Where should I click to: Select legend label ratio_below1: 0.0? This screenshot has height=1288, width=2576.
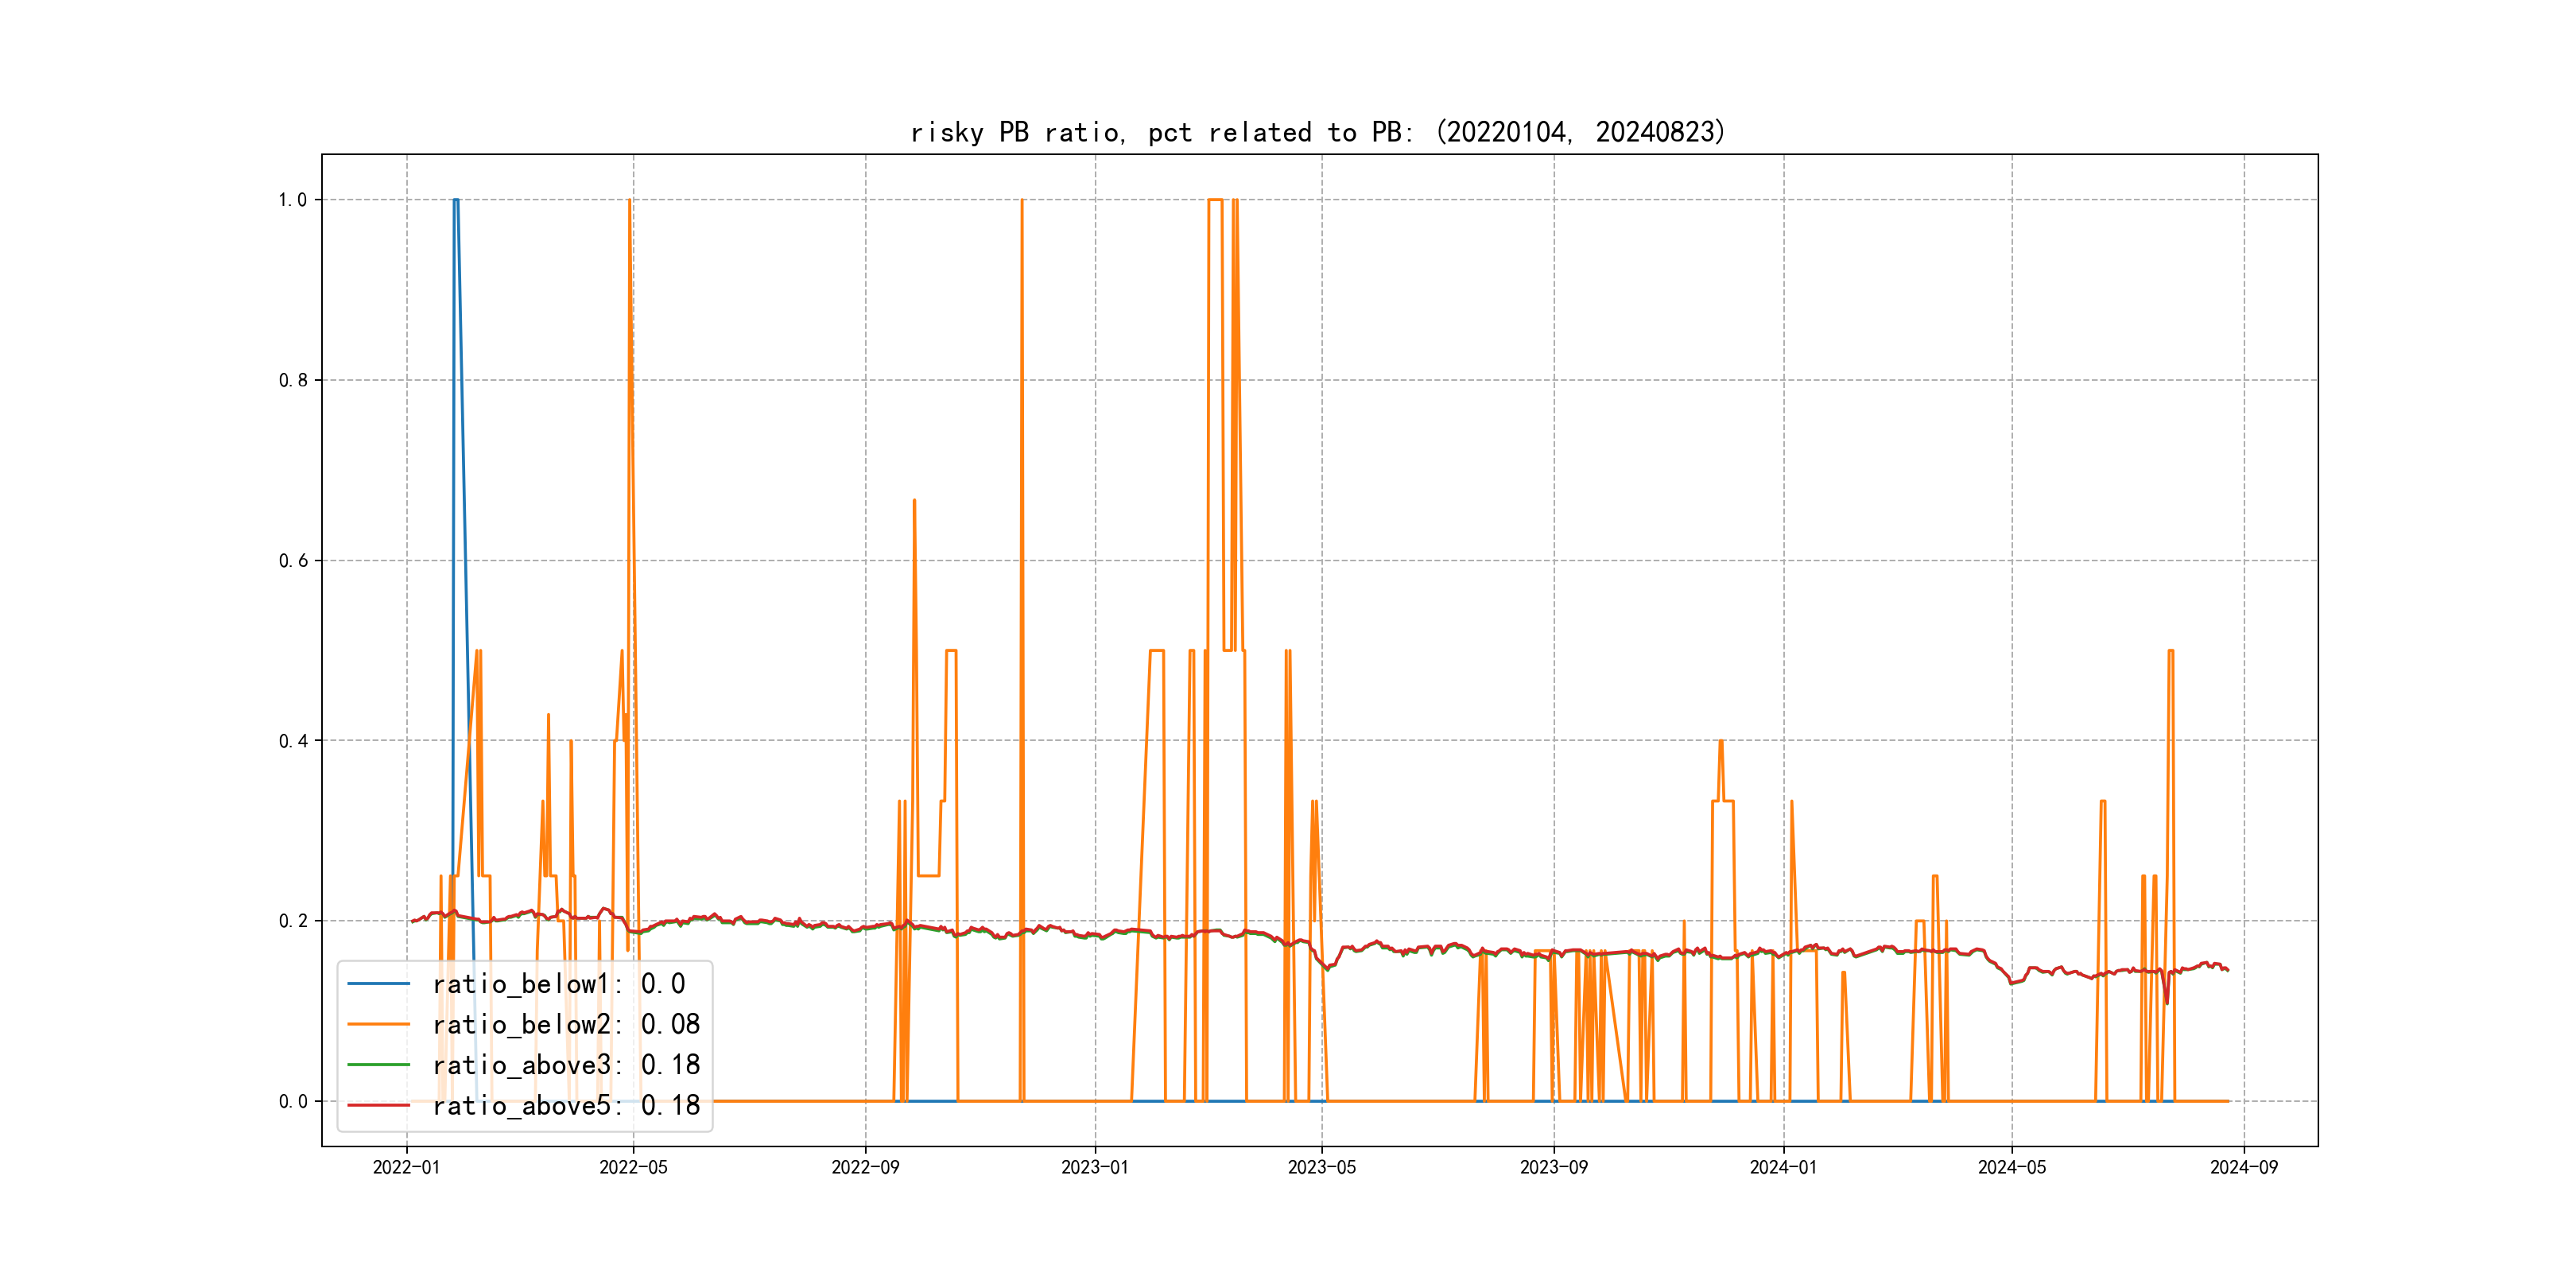click(x=558, y=984)
